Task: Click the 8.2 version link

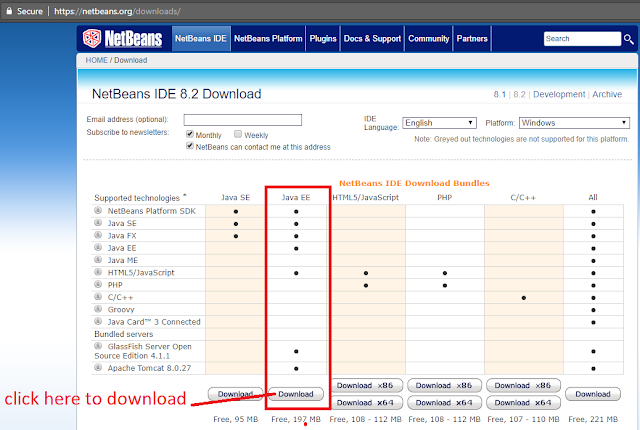Action: point(519,94)
